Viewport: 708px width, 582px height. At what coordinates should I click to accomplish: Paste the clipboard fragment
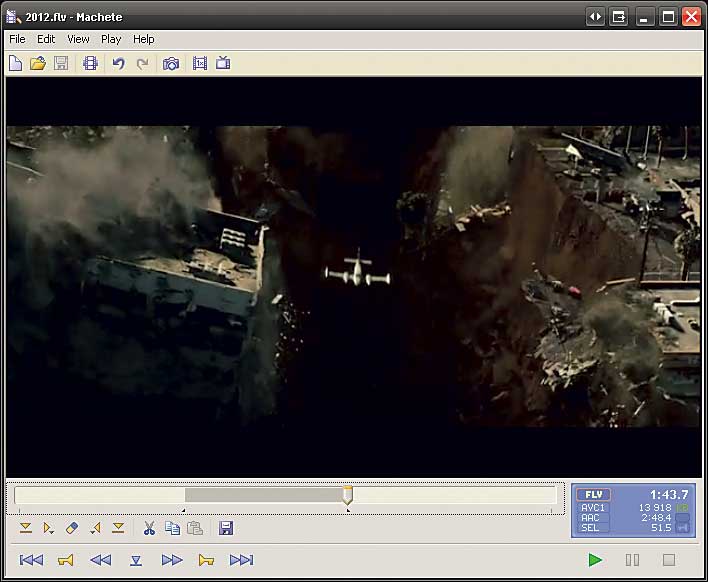pos(195,528)
